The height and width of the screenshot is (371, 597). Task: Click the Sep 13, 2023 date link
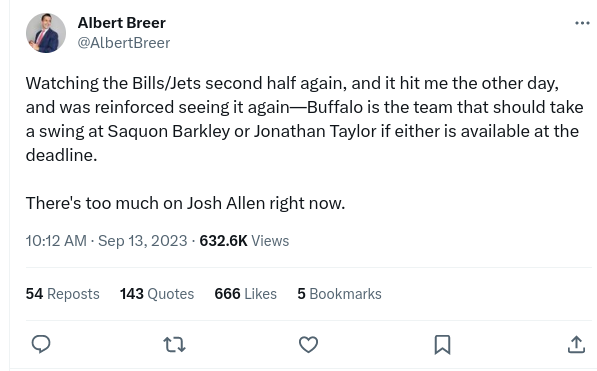pos(143,241)
